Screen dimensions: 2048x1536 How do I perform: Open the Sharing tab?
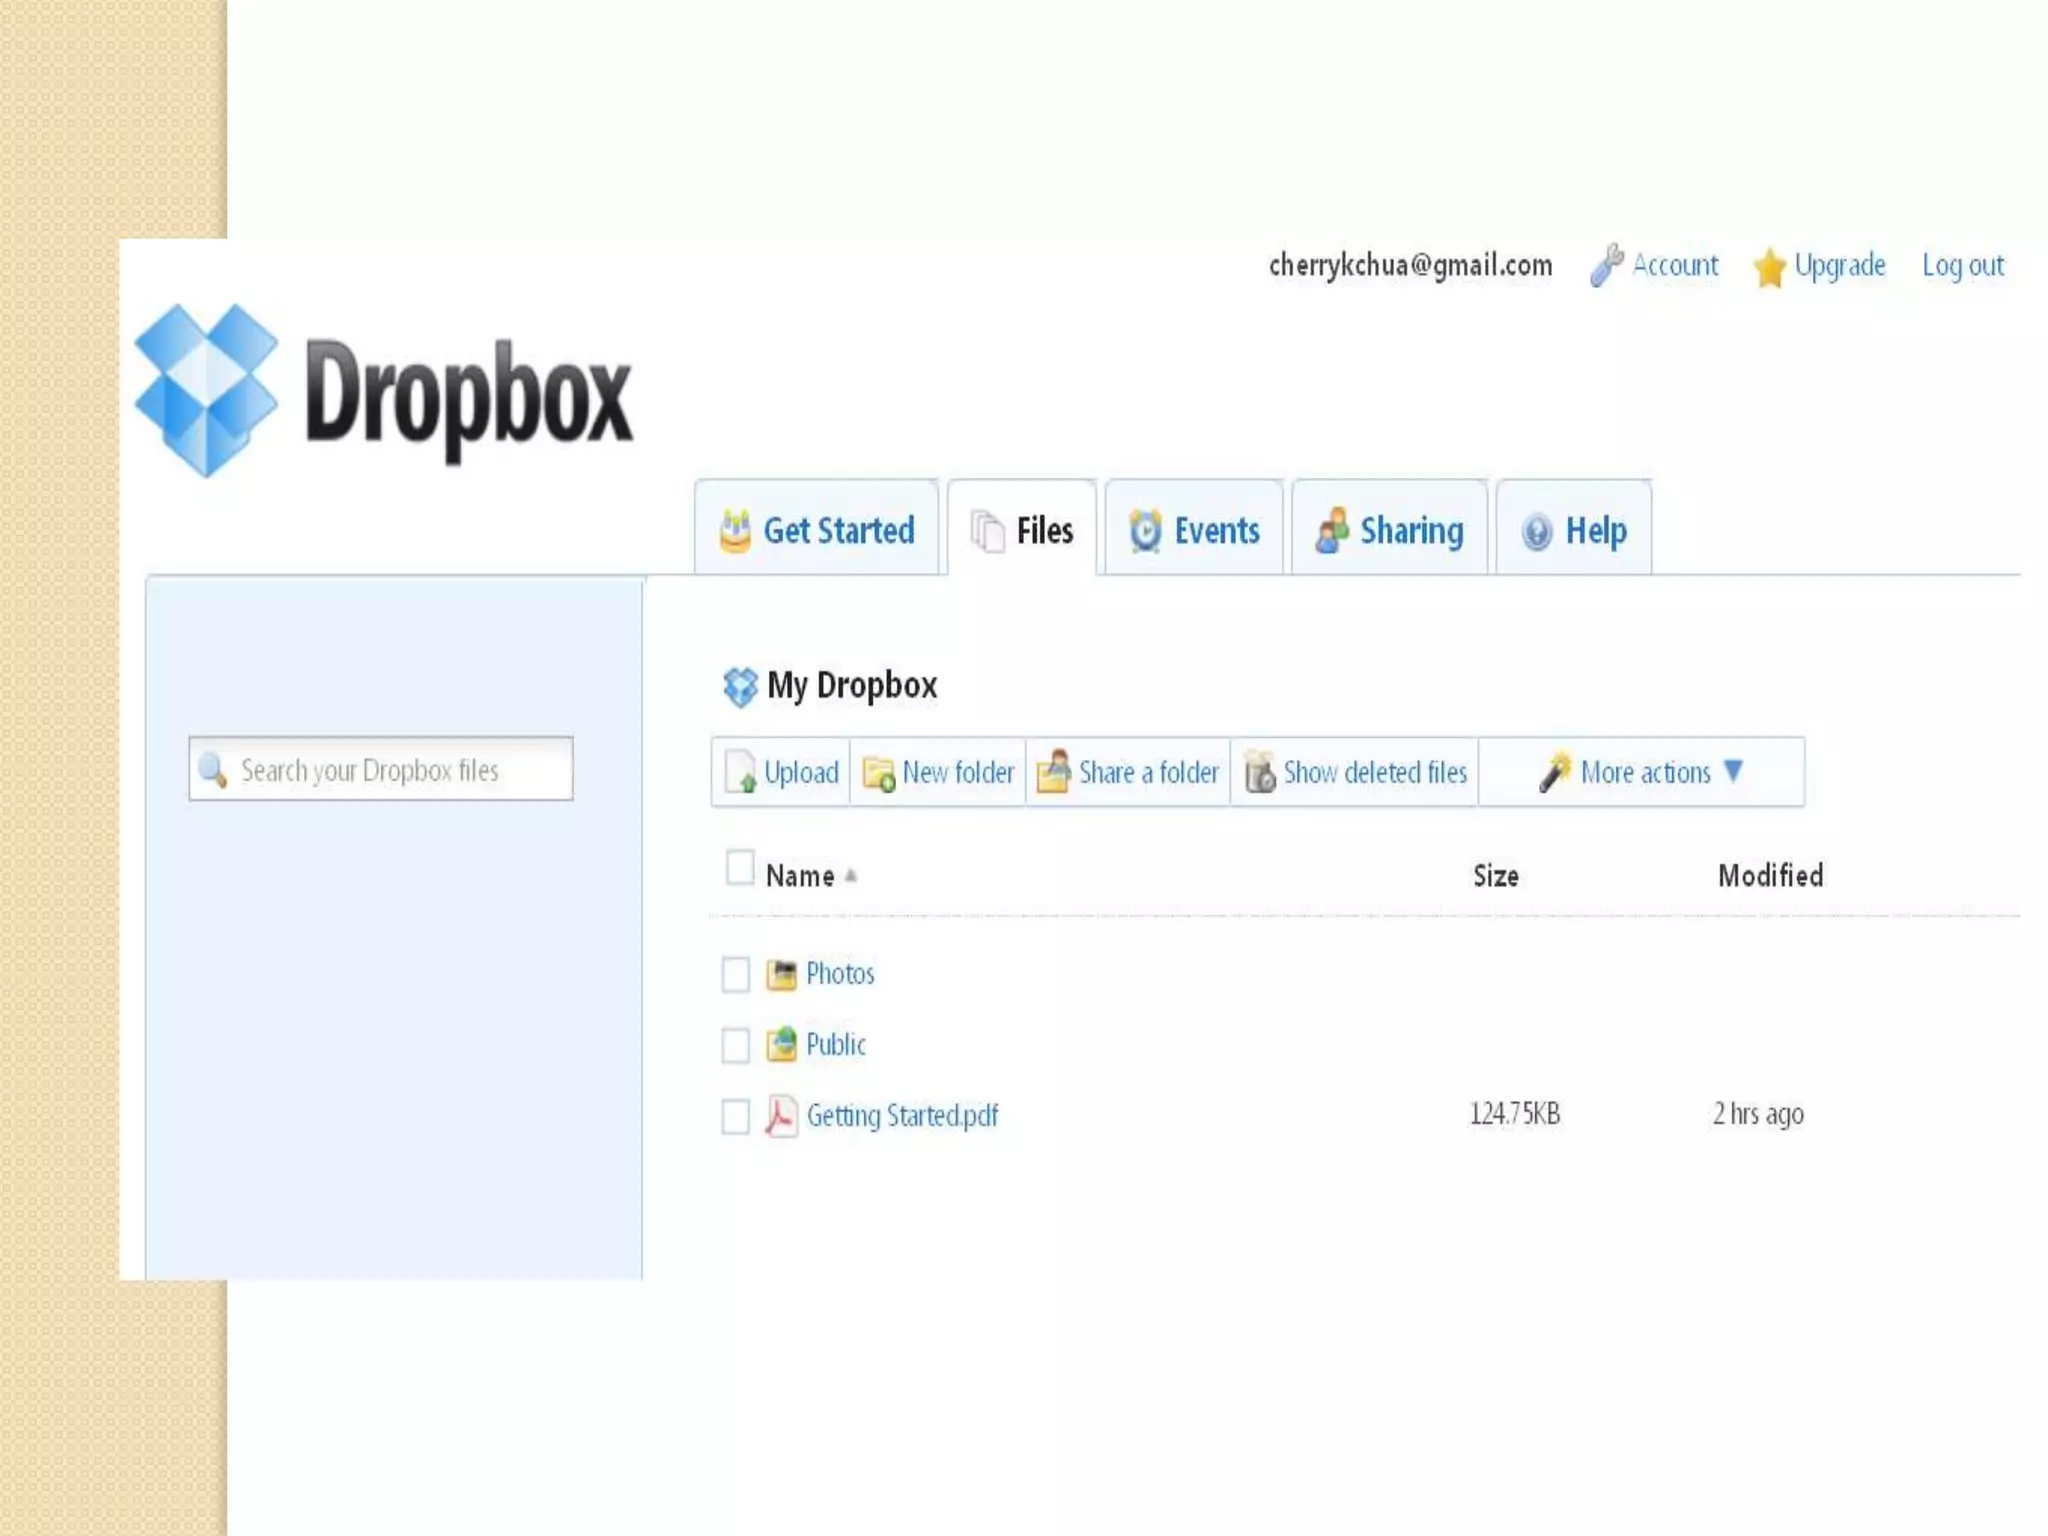tap(1389, 530)
